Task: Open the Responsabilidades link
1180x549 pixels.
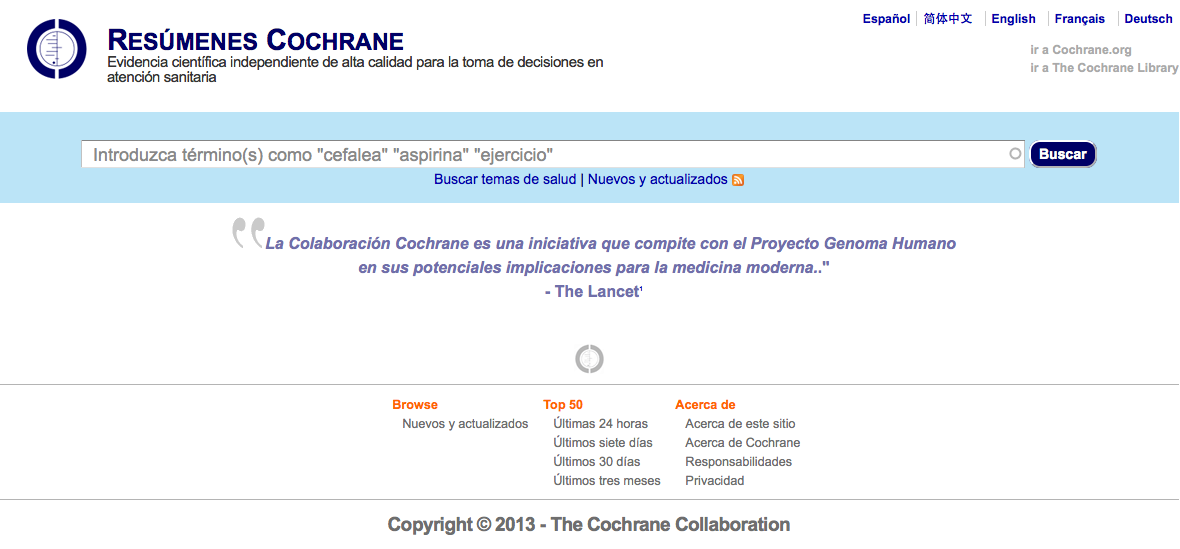Action: tap(738, 461)
